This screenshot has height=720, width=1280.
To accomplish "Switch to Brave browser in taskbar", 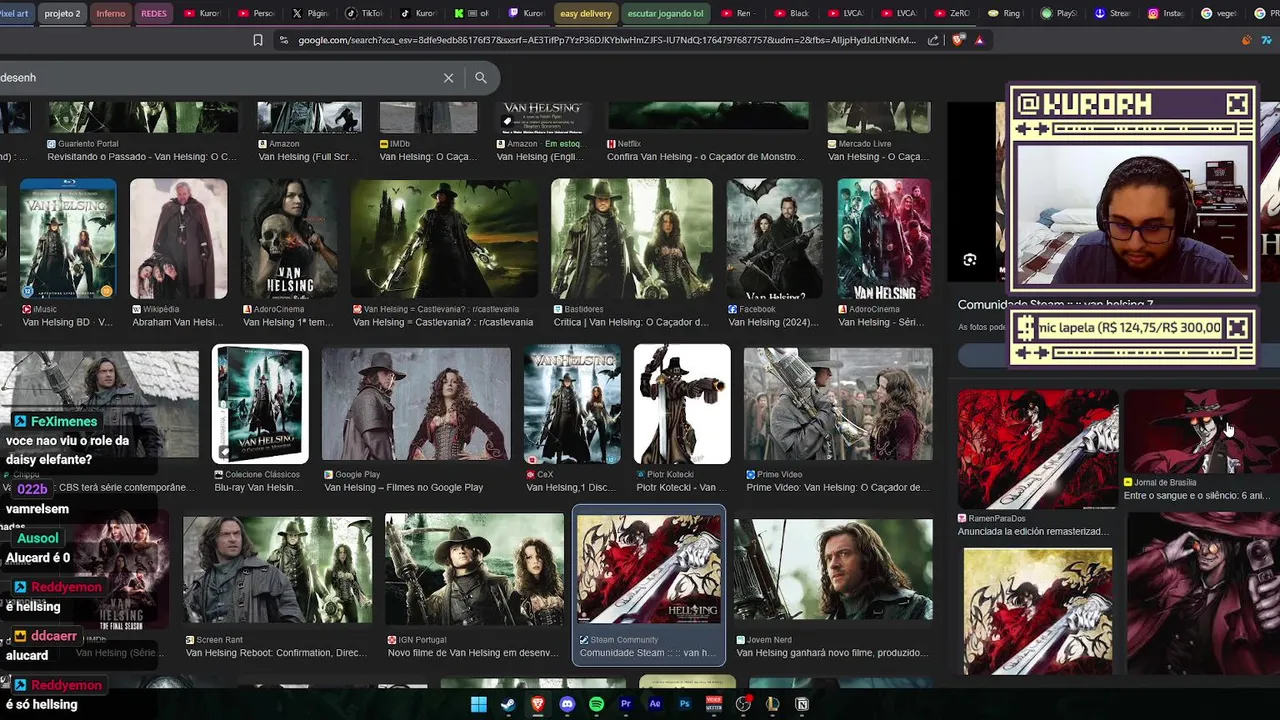I will click(538, 704).
